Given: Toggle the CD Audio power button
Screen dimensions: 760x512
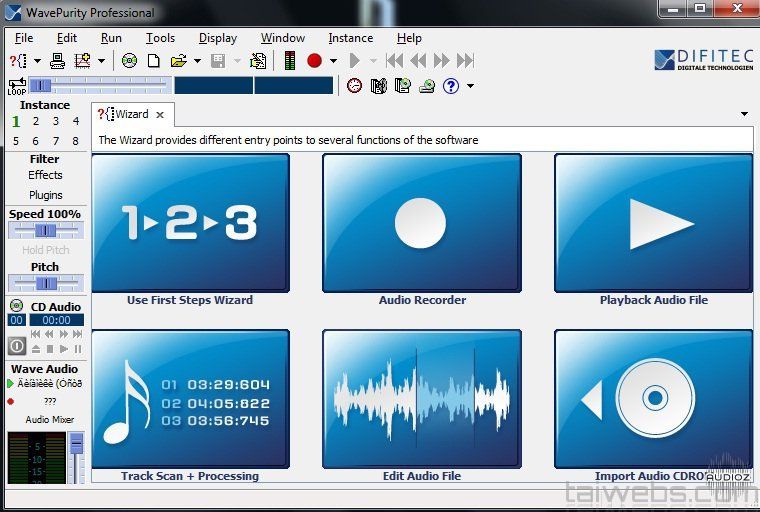Looking at the screenshot, I should (17, 346).
